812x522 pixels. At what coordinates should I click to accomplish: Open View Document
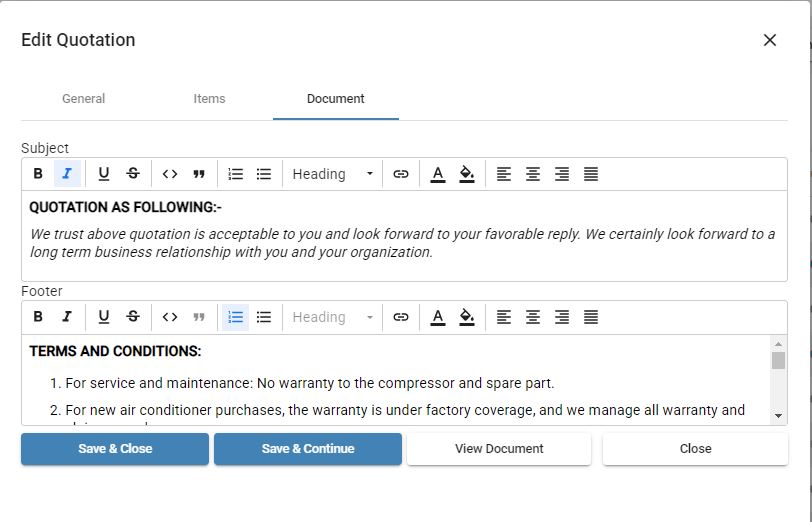(499, 449)
